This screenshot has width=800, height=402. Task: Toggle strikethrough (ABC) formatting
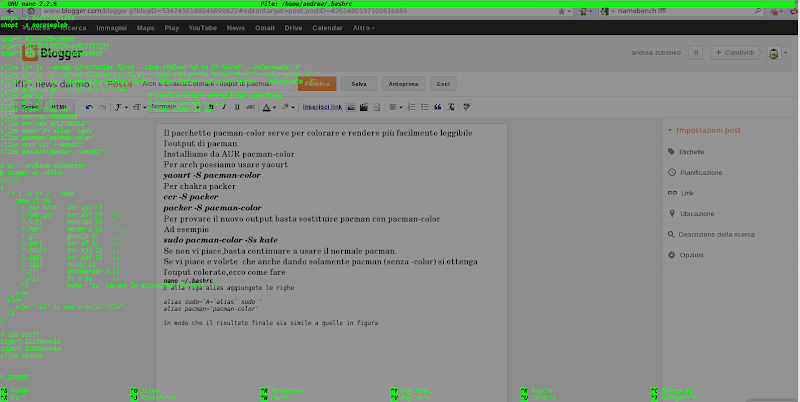coord(251,107)
